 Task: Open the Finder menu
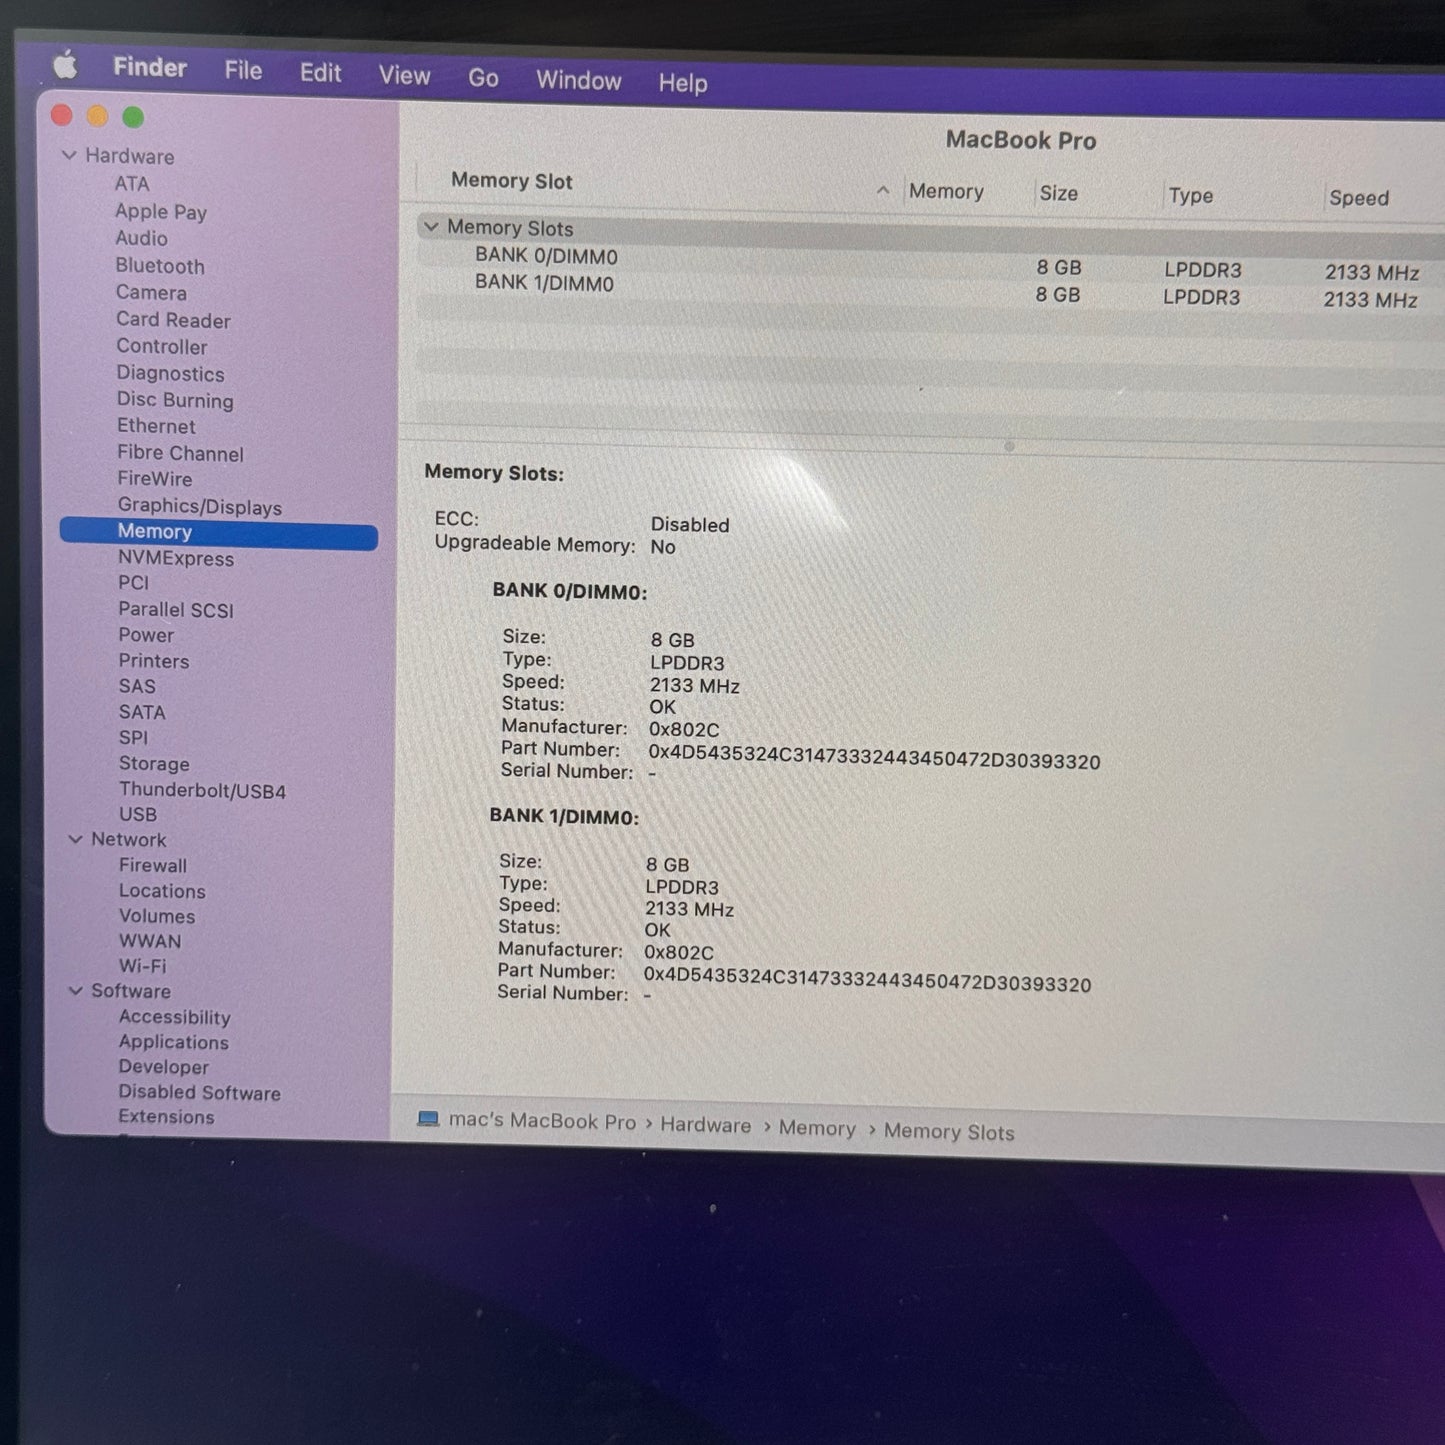coord(150,67)
